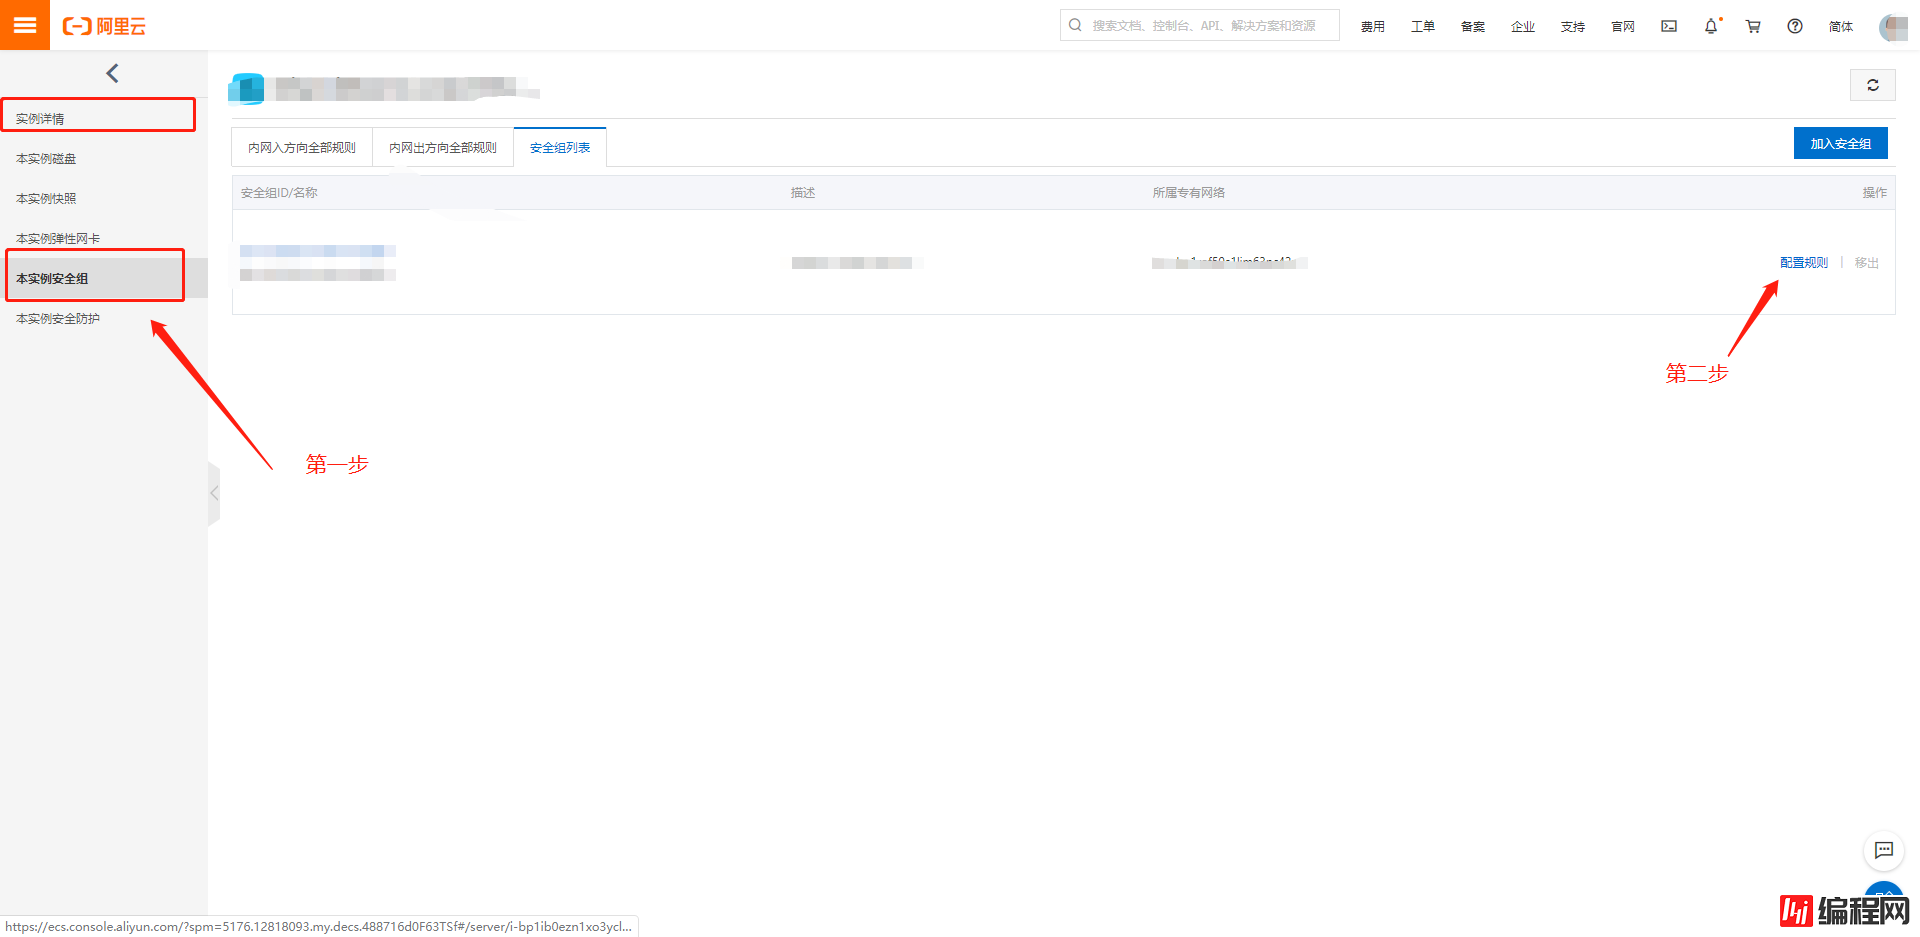Open the orange hamburger main menu
This screenshot has width=1920, height=937.
click(25, 25)
